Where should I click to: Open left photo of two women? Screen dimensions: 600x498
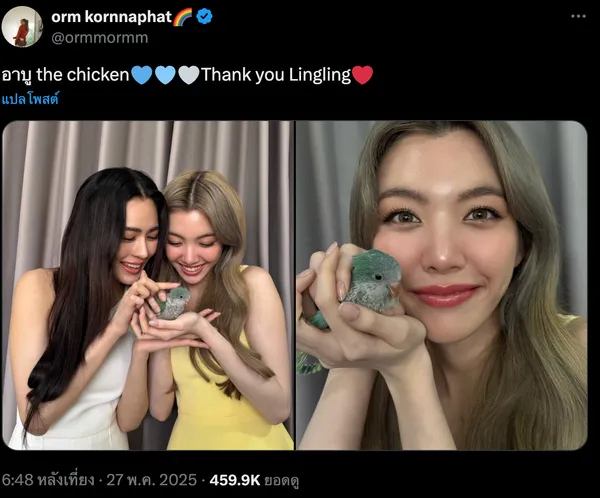pyautogui.click(x=148, y=285)
